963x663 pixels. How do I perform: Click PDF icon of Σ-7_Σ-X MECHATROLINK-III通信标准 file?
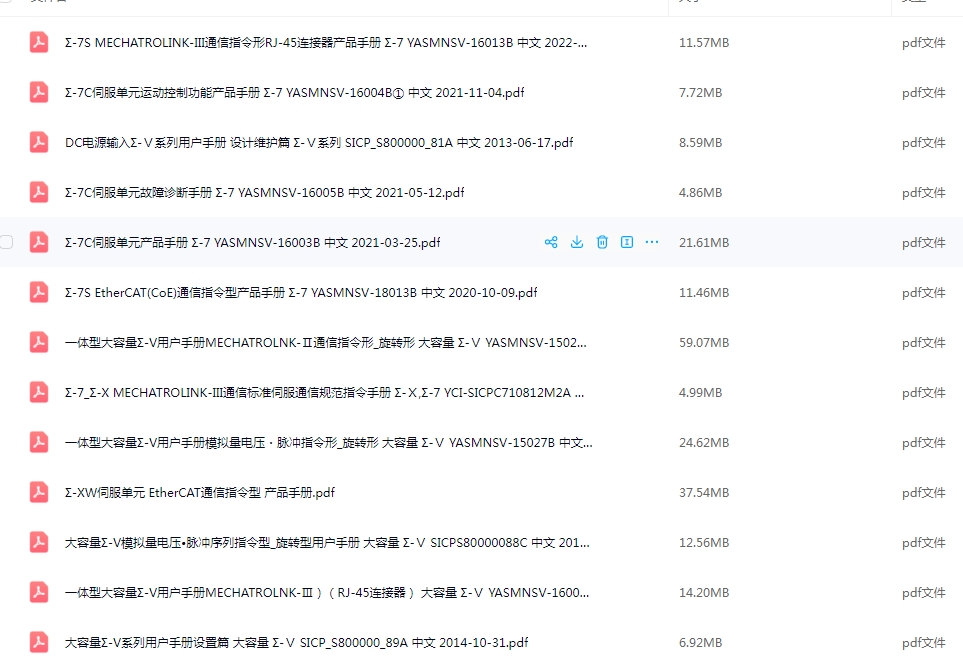point(39,392)
